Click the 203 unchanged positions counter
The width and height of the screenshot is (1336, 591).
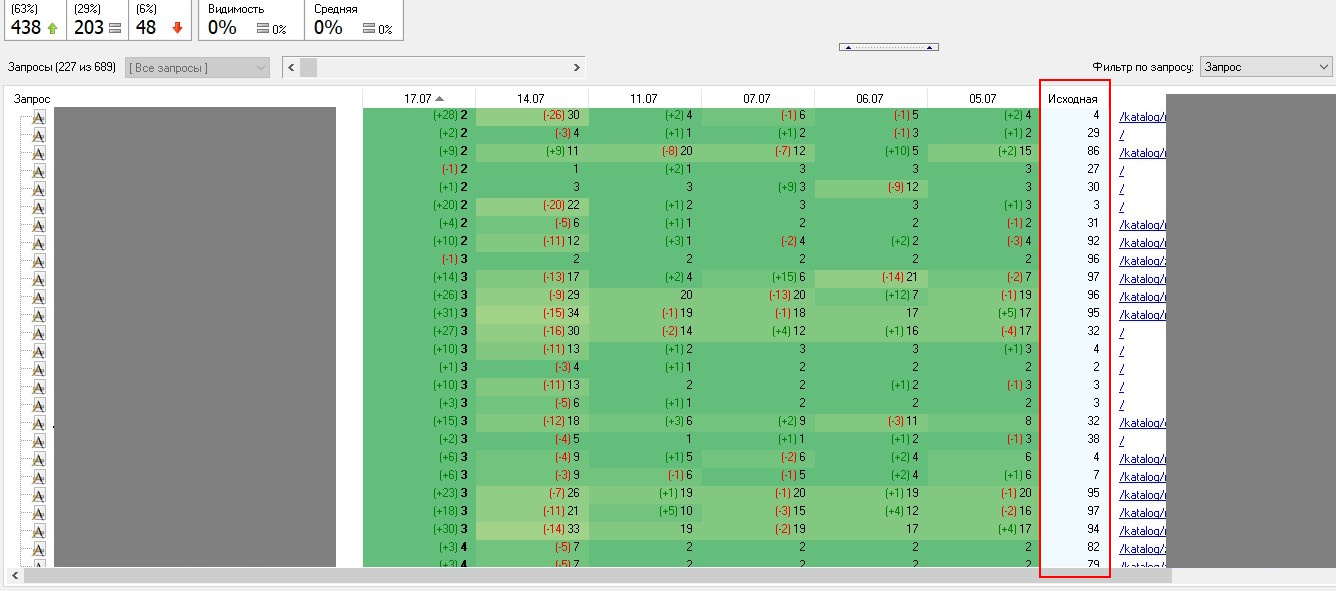point(97,20)
